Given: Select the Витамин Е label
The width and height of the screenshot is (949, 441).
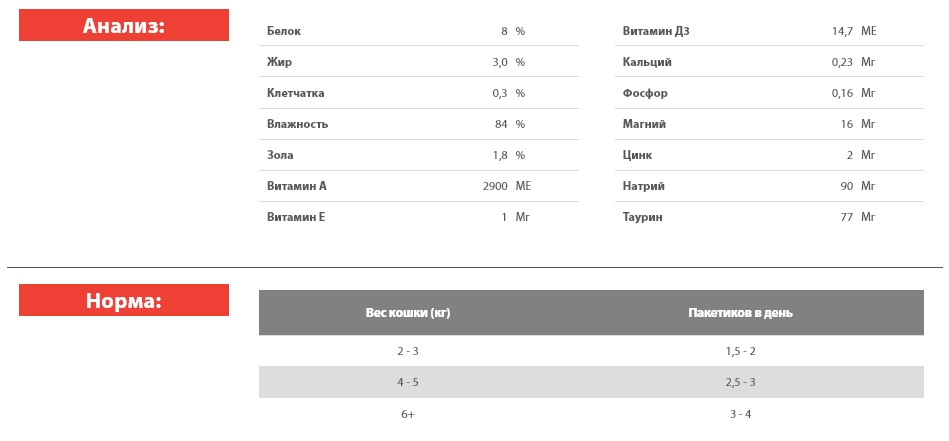Looking at the screenshot, I should (296, 217).
